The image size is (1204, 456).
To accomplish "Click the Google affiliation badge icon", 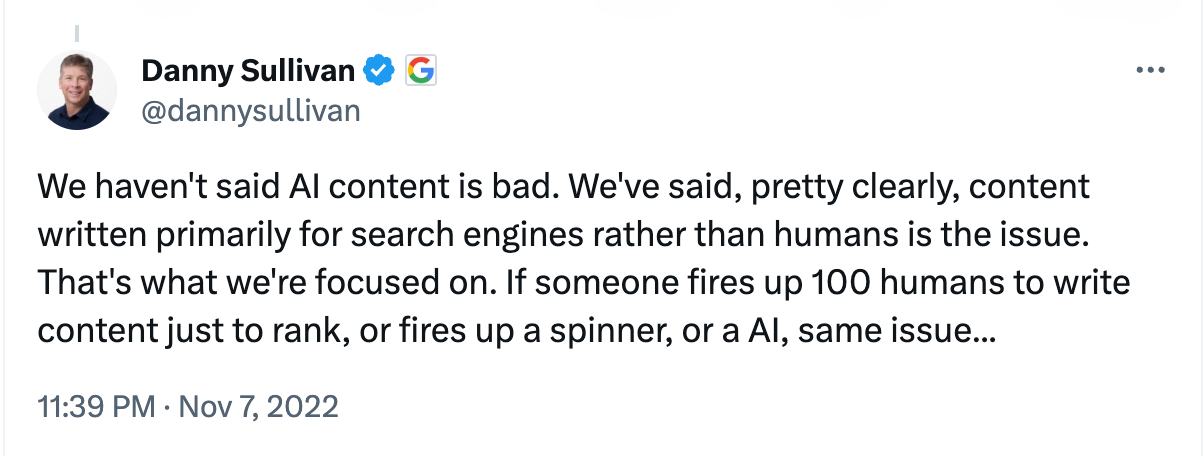I will 421,70.
